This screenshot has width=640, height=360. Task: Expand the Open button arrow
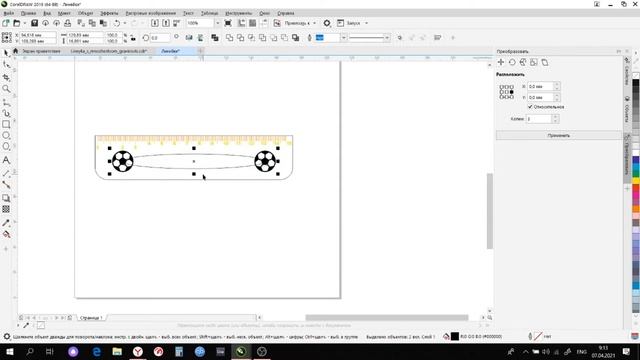point(24,23)
